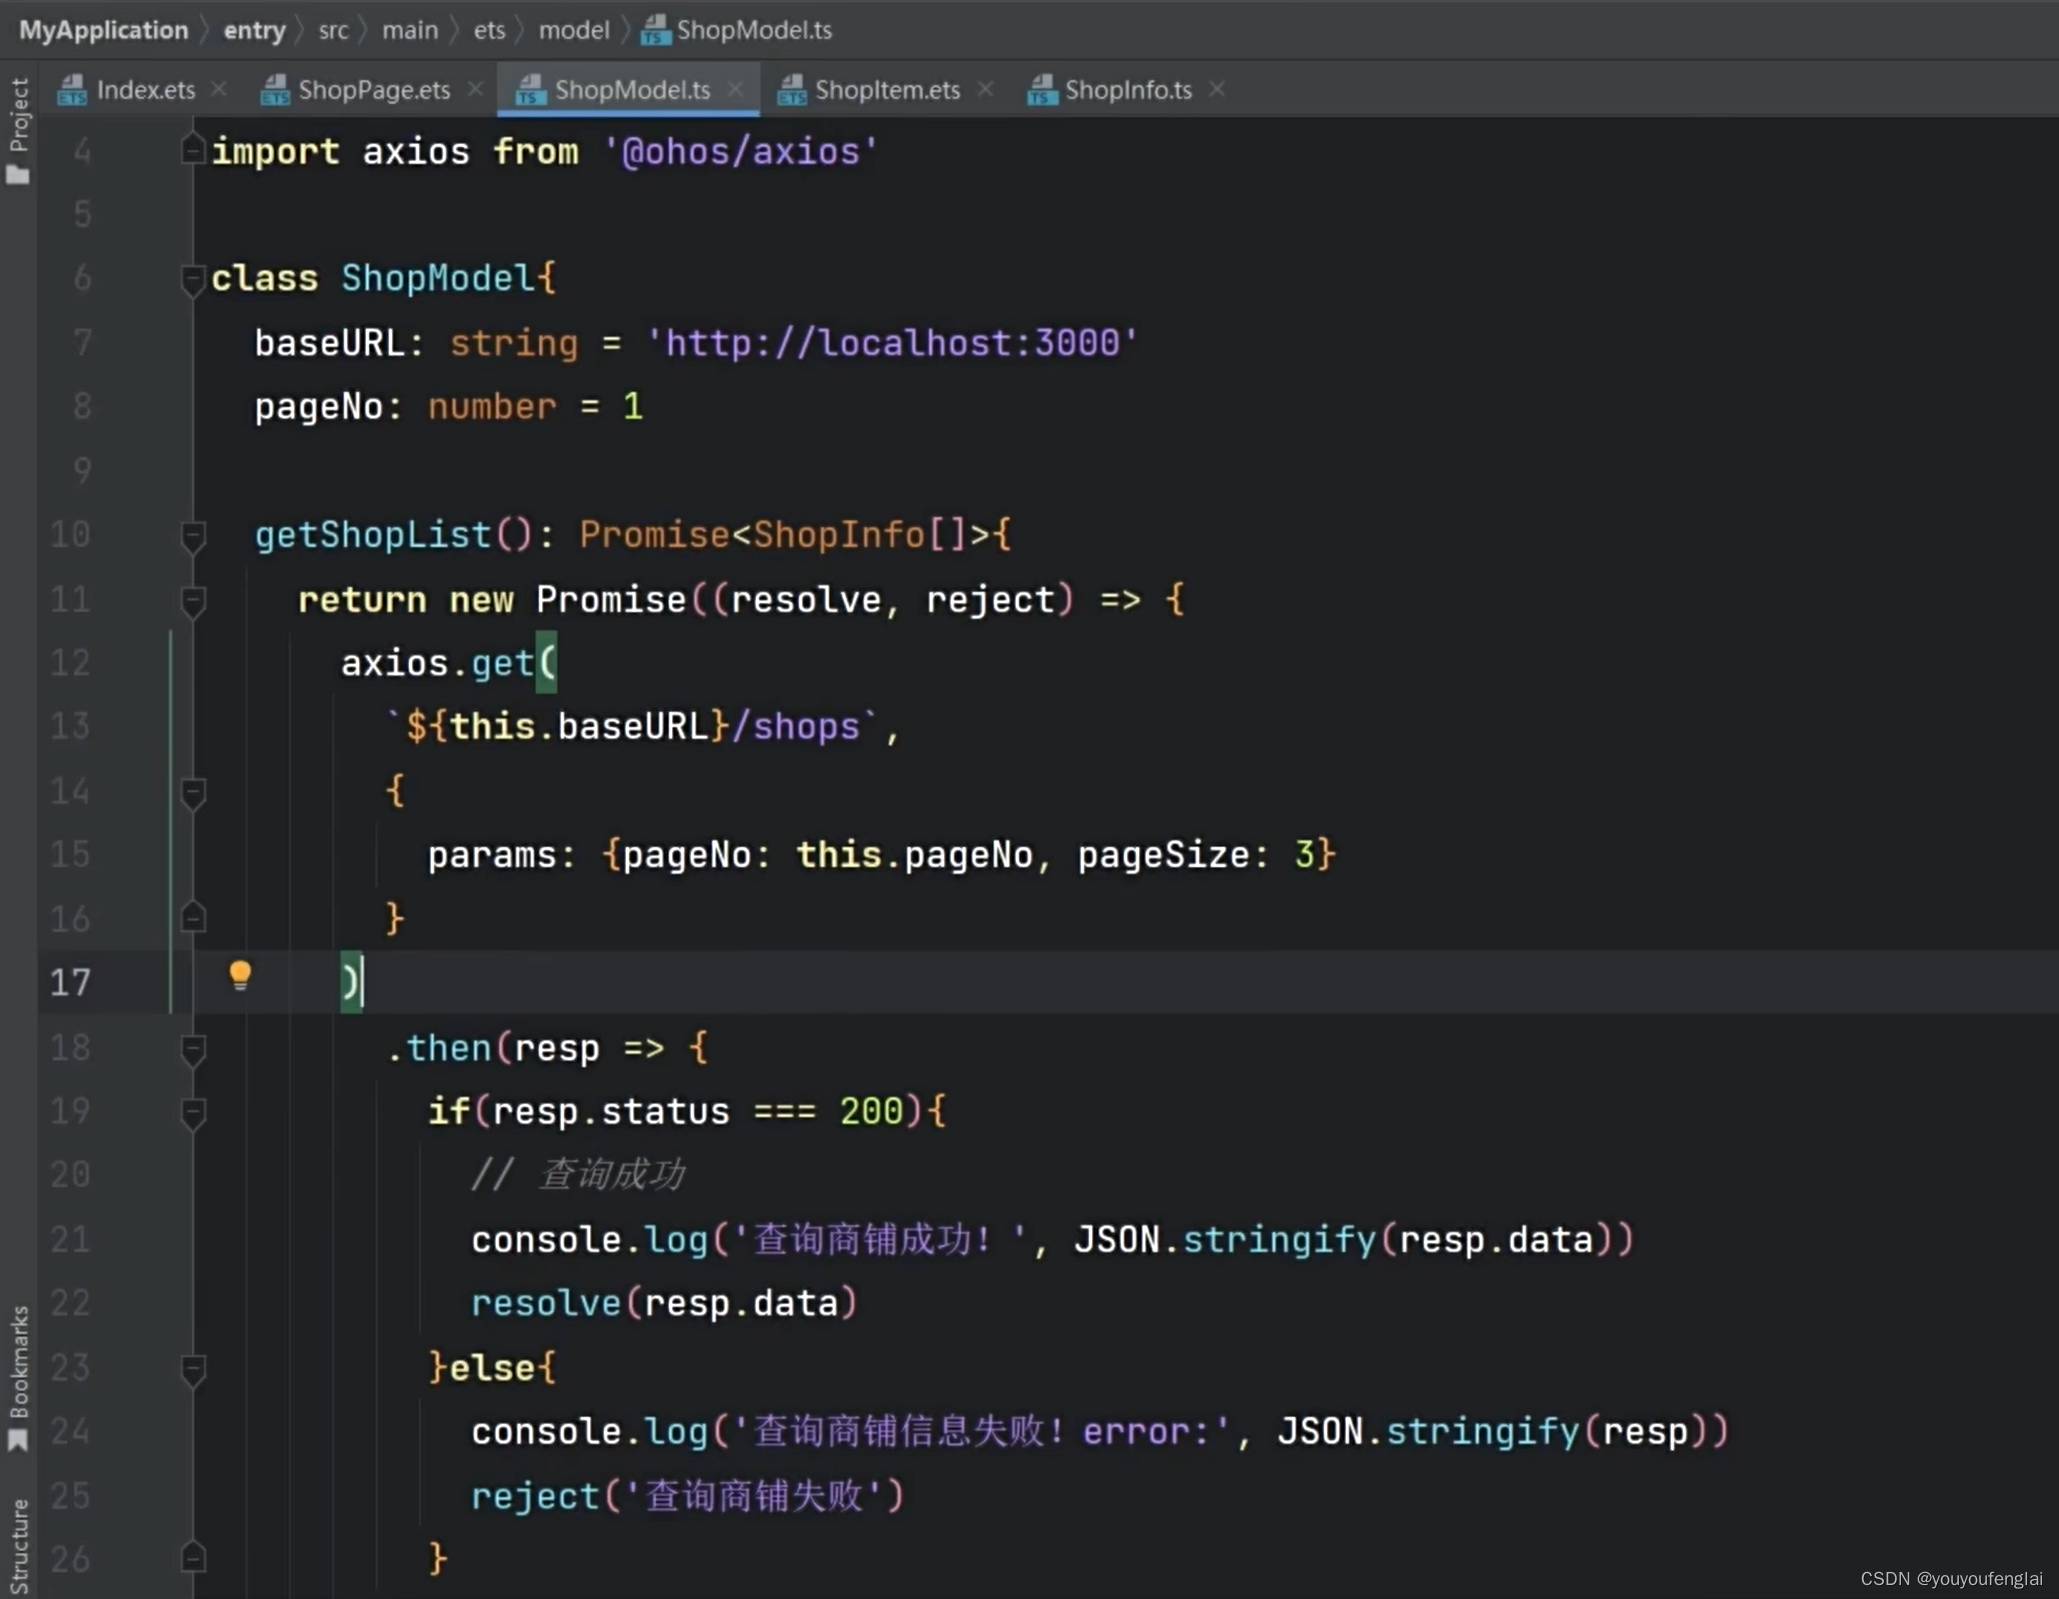Collapse the if status block on line 19
Screen dimensions: 2059x1599
pyautogui.click(x=193, y=1113)
